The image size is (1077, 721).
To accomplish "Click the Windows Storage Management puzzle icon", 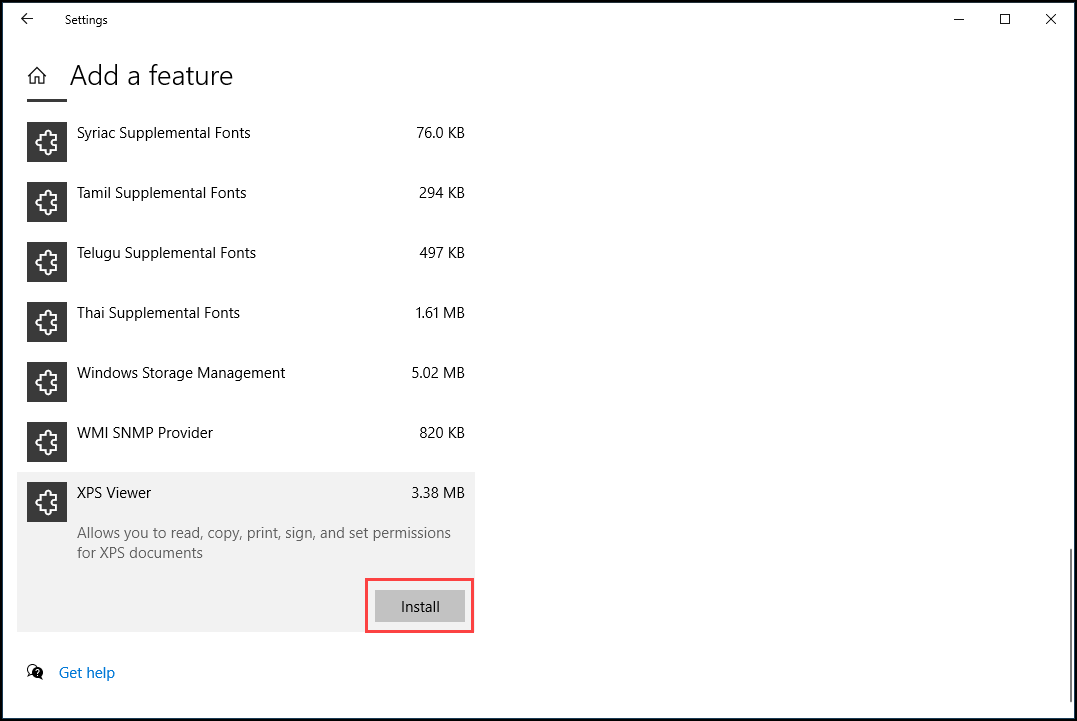I will (x=47, y=382).
